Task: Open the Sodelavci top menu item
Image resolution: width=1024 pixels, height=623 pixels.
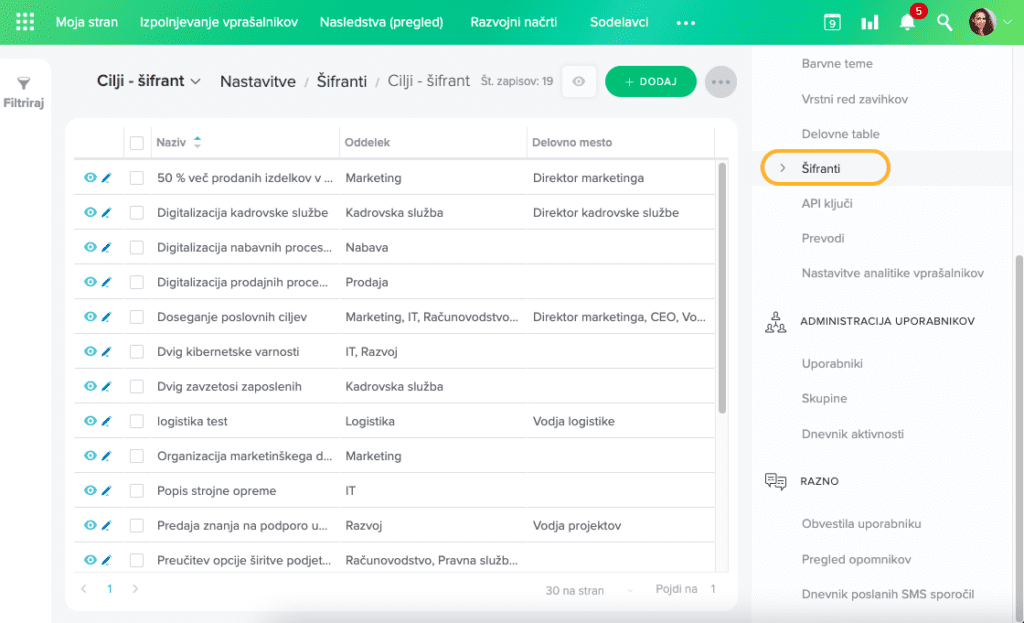Action: (619, 22)
